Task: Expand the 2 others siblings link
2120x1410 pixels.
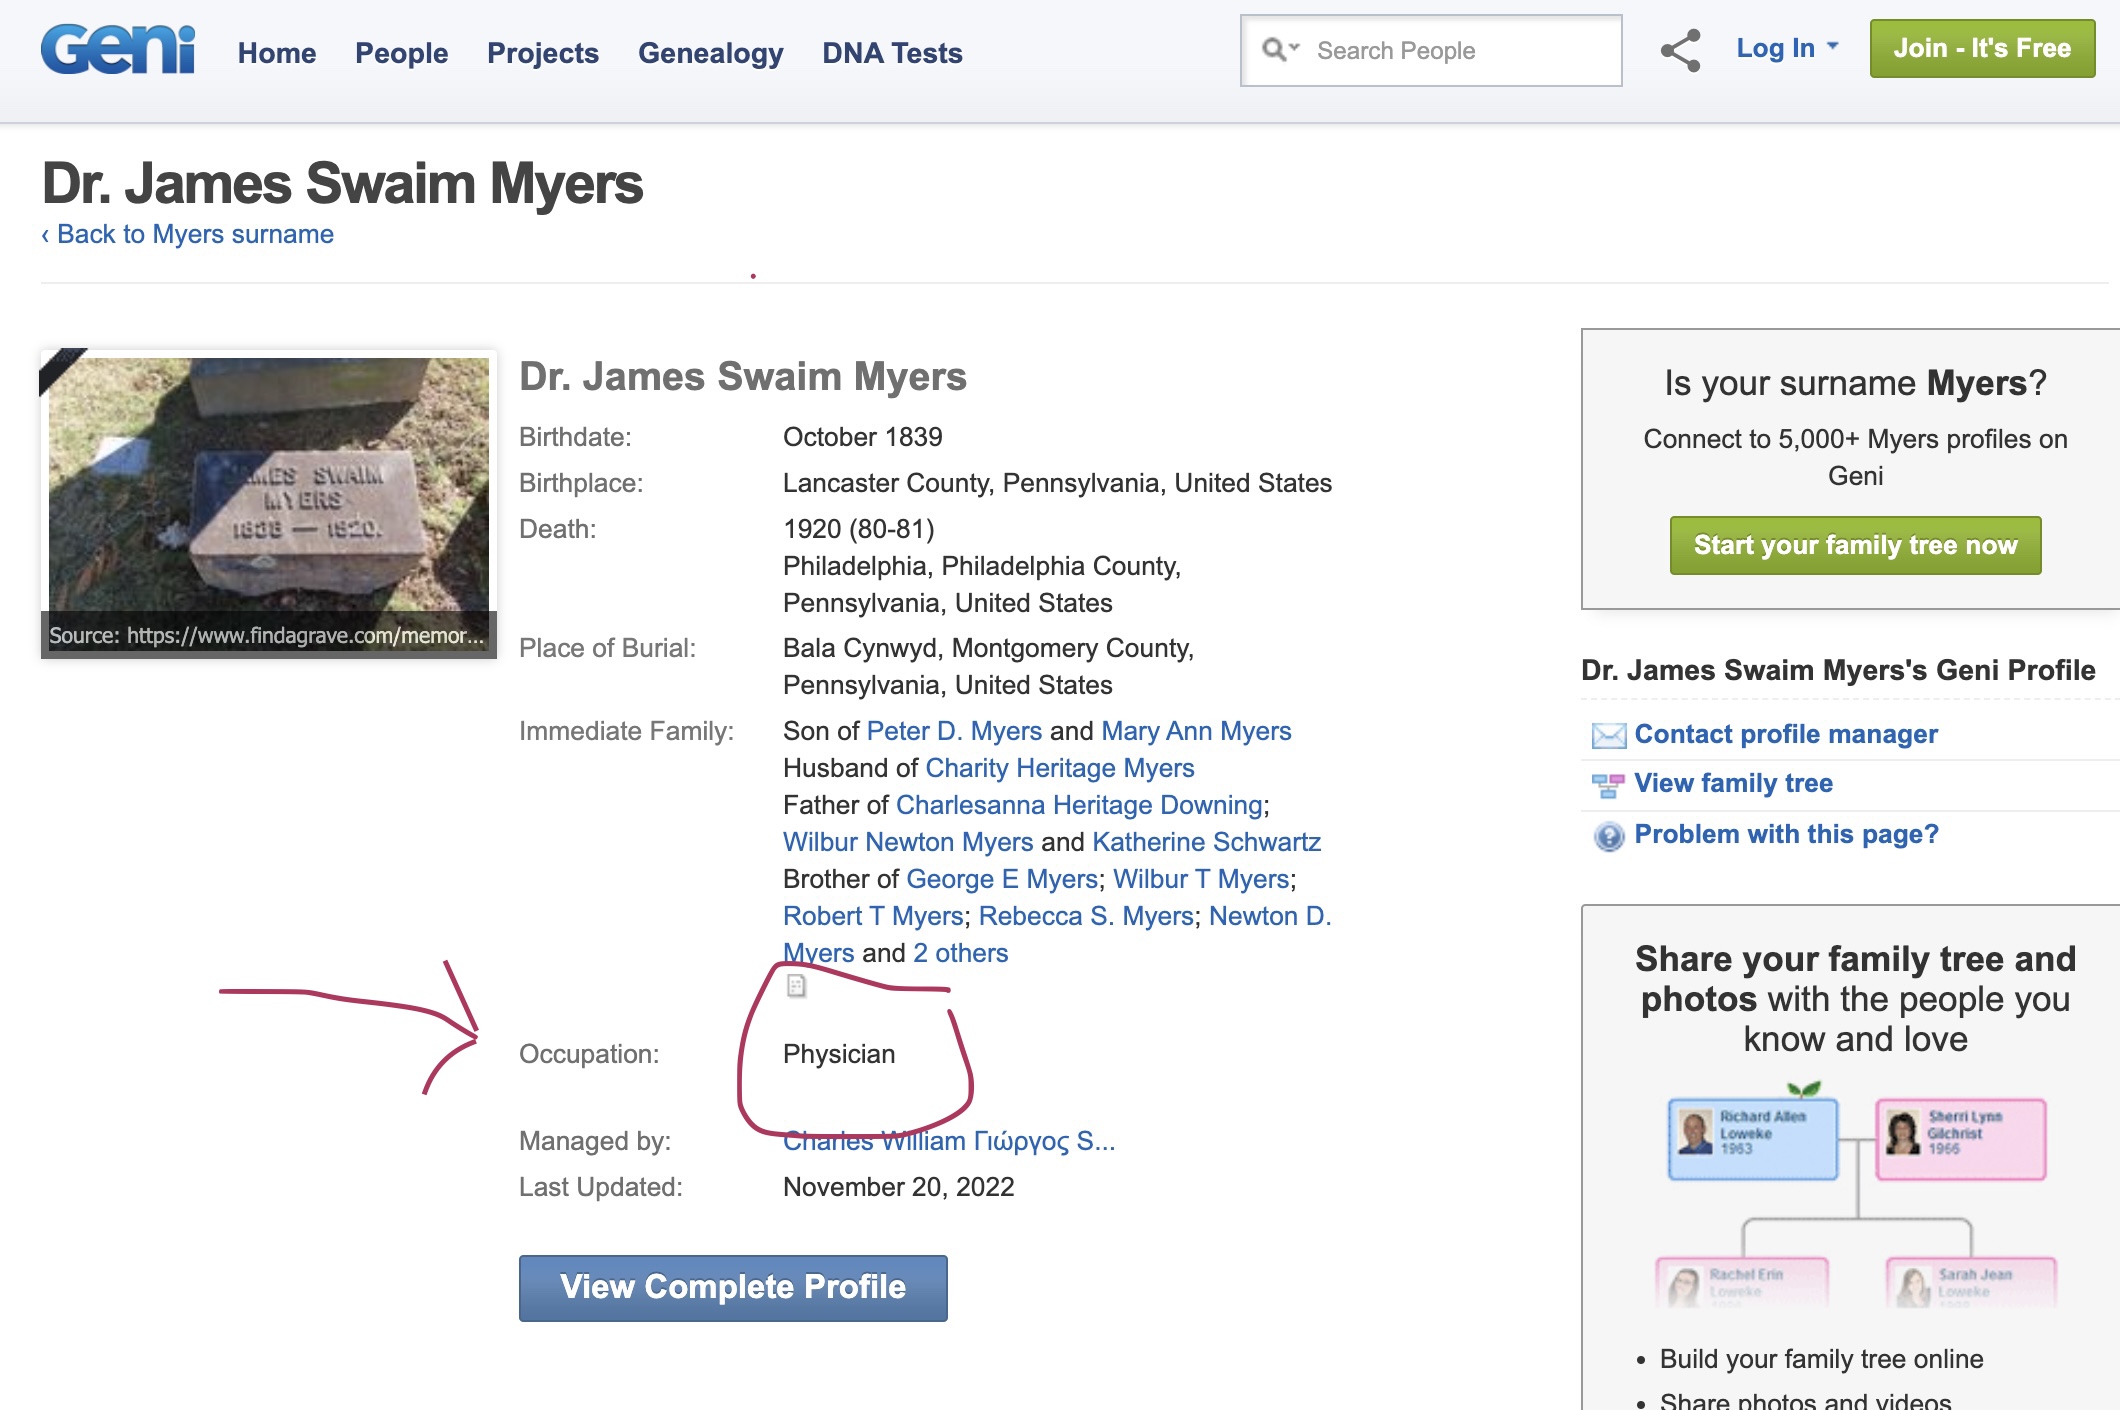Action: coord(960,953)
